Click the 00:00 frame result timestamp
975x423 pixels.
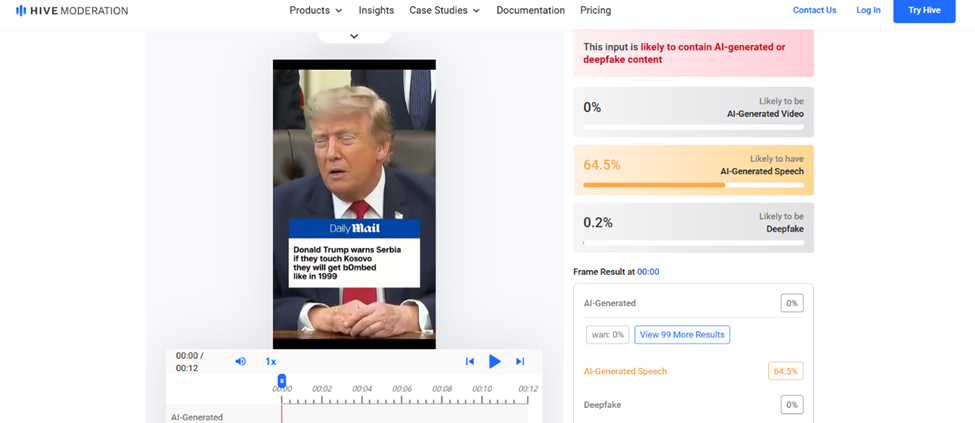click(x=648, y=272)
